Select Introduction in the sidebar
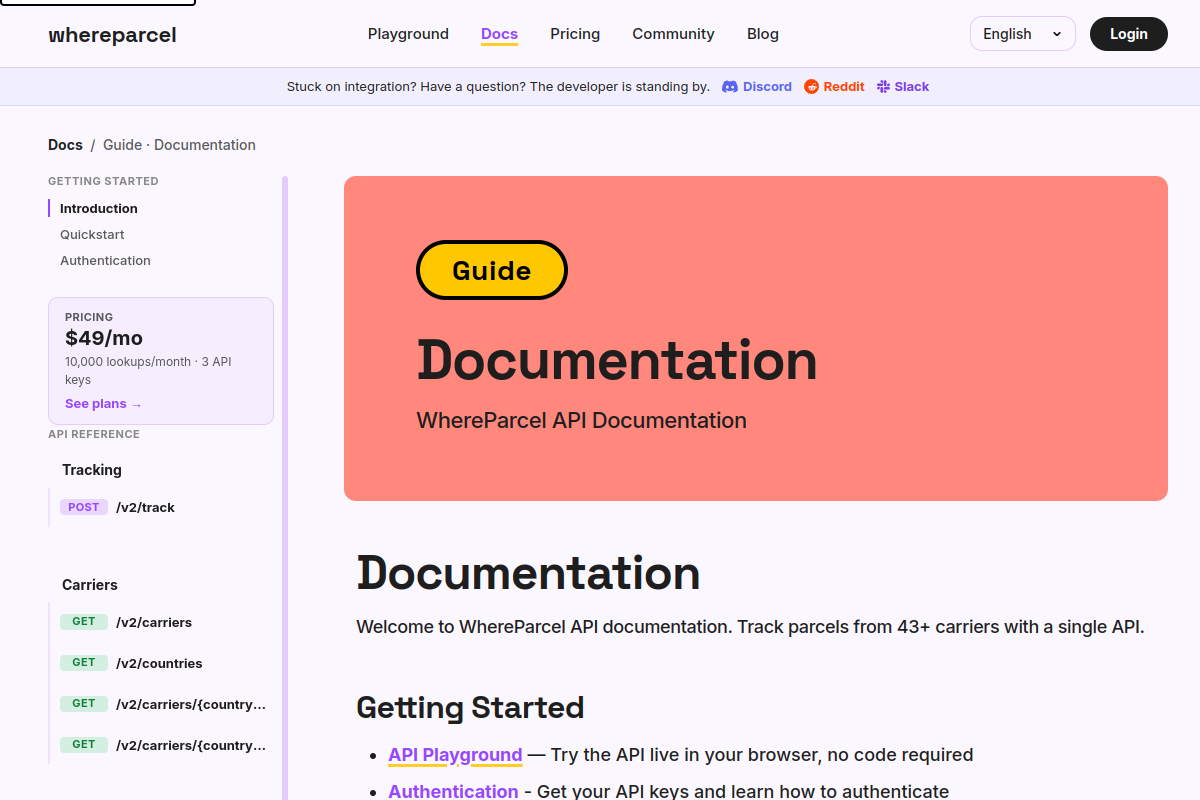1200x800 pixels. [x=99, y=209]
